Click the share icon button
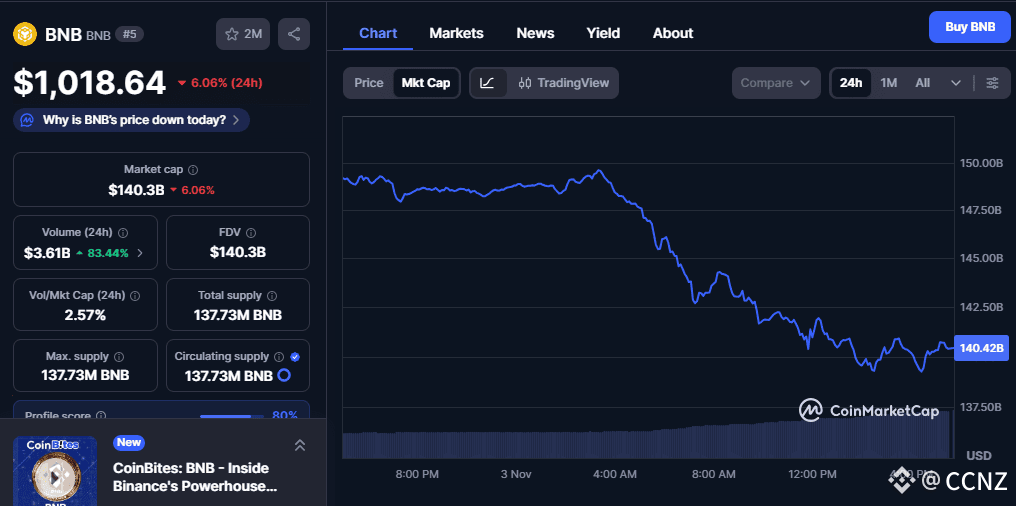Image resolution: width=1016 pixels, height=506 pixels. pos(294,34)
